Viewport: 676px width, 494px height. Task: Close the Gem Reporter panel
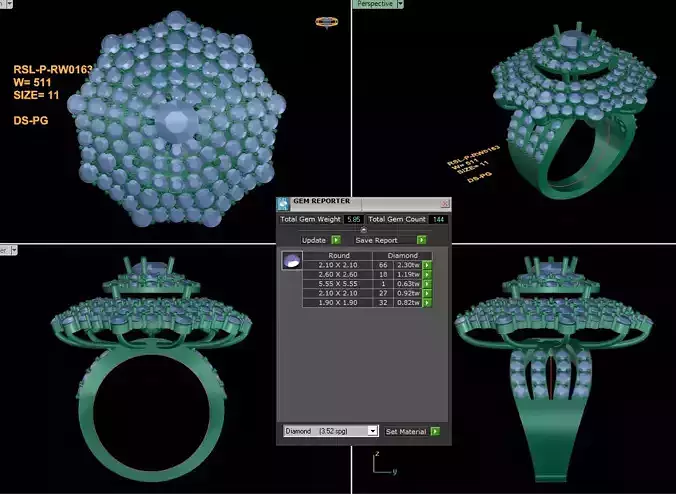coord(445,203)
